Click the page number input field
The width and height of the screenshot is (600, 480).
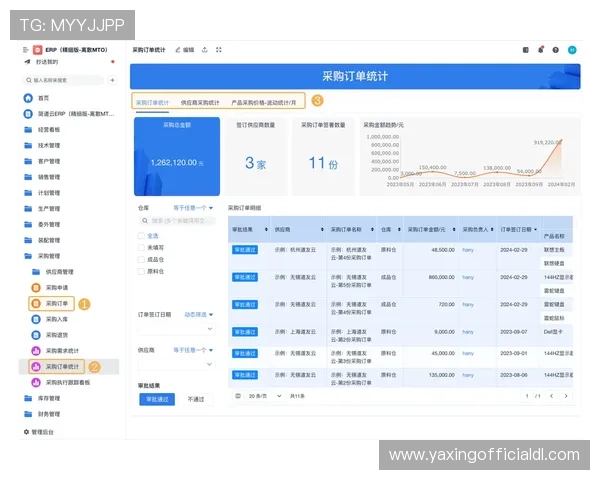click(x=527, y=396)
